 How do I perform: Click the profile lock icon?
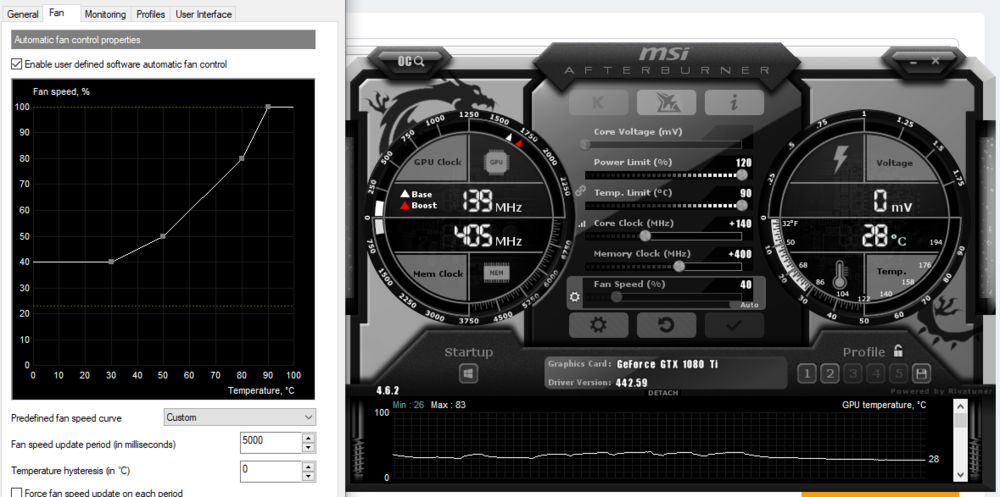click(x=897, y=351)
